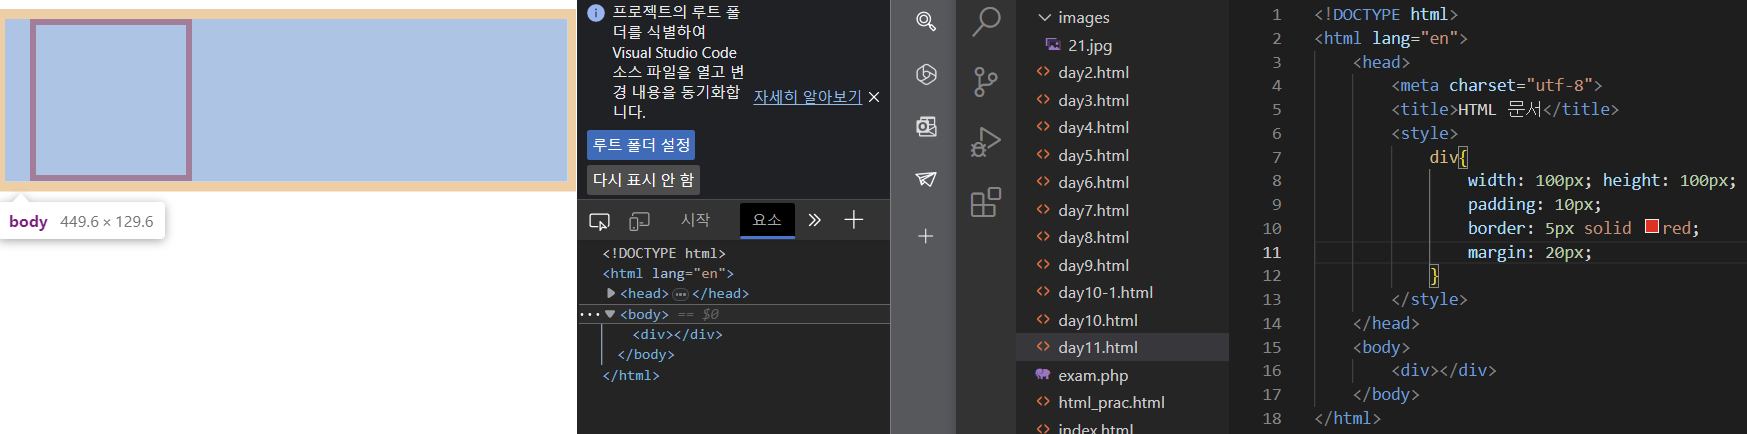Add a new Edge sidebar app
This screenshot has height=434, width=1747.
[x=926, y=236]
